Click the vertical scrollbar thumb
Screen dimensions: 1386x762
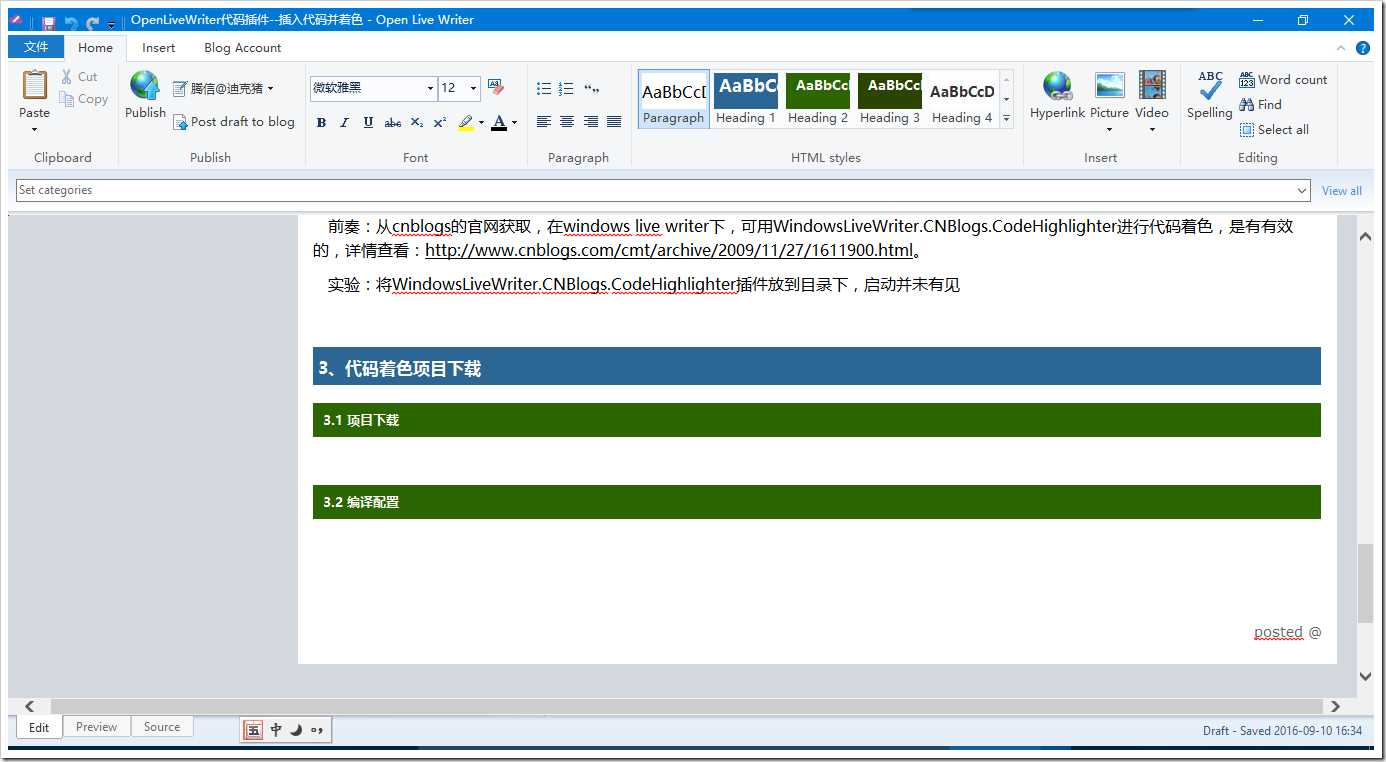point(1366,583)
